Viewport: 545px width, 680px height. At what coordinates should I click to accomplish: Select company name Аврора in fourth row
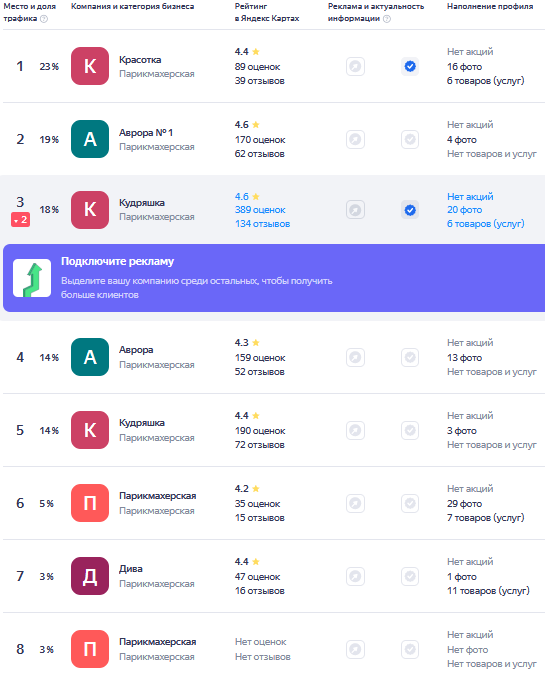[136, 350]
